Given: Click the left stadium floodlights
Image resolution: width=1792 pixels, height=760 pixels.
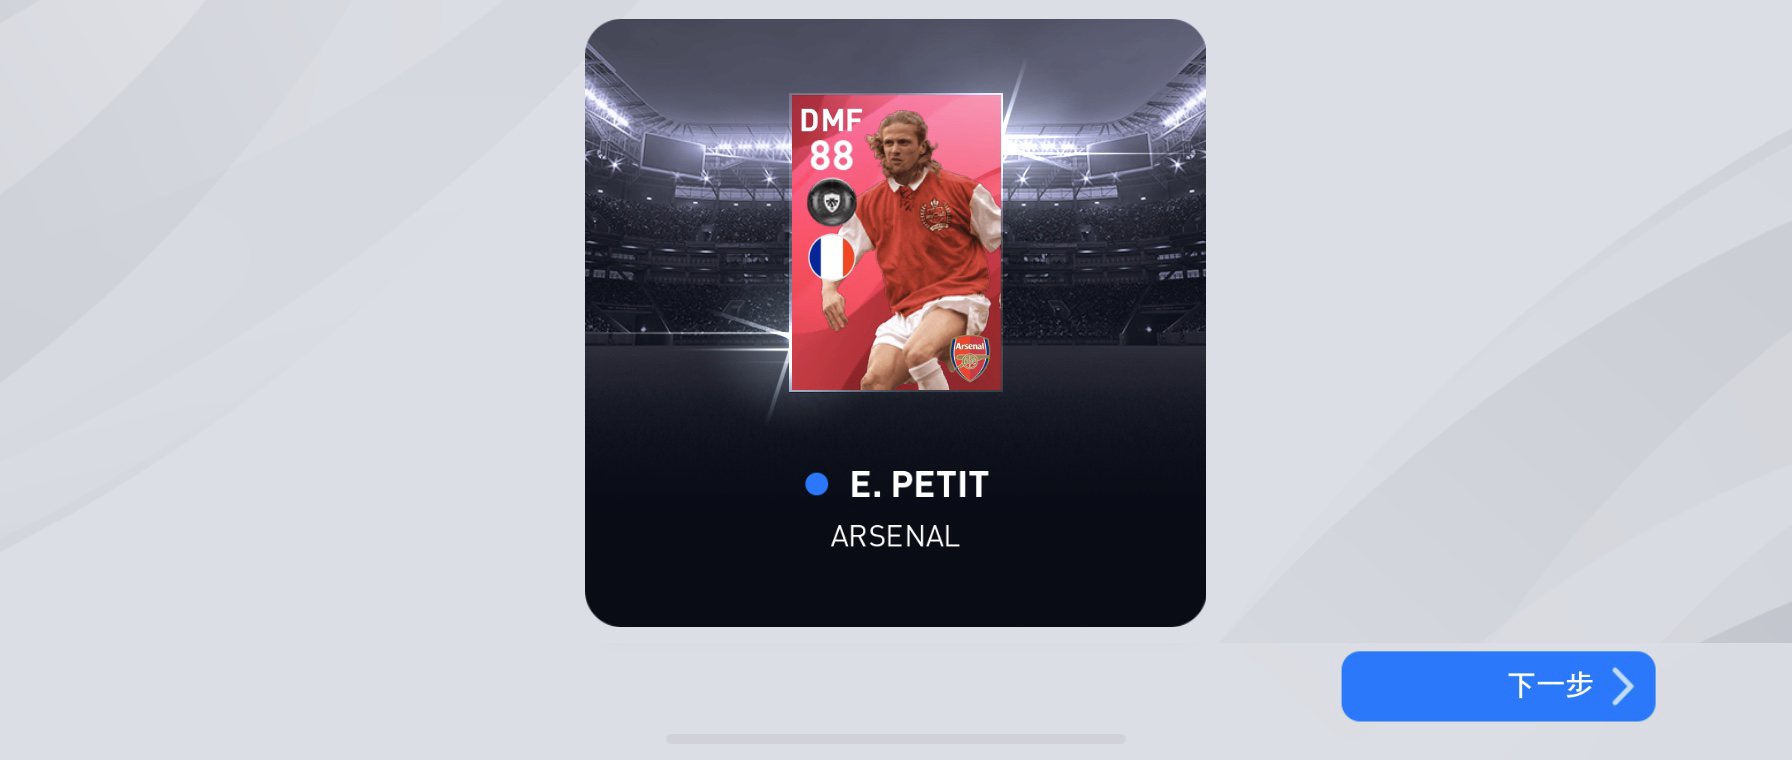Looking at the screenshot, I should click(x=642, y=110).
